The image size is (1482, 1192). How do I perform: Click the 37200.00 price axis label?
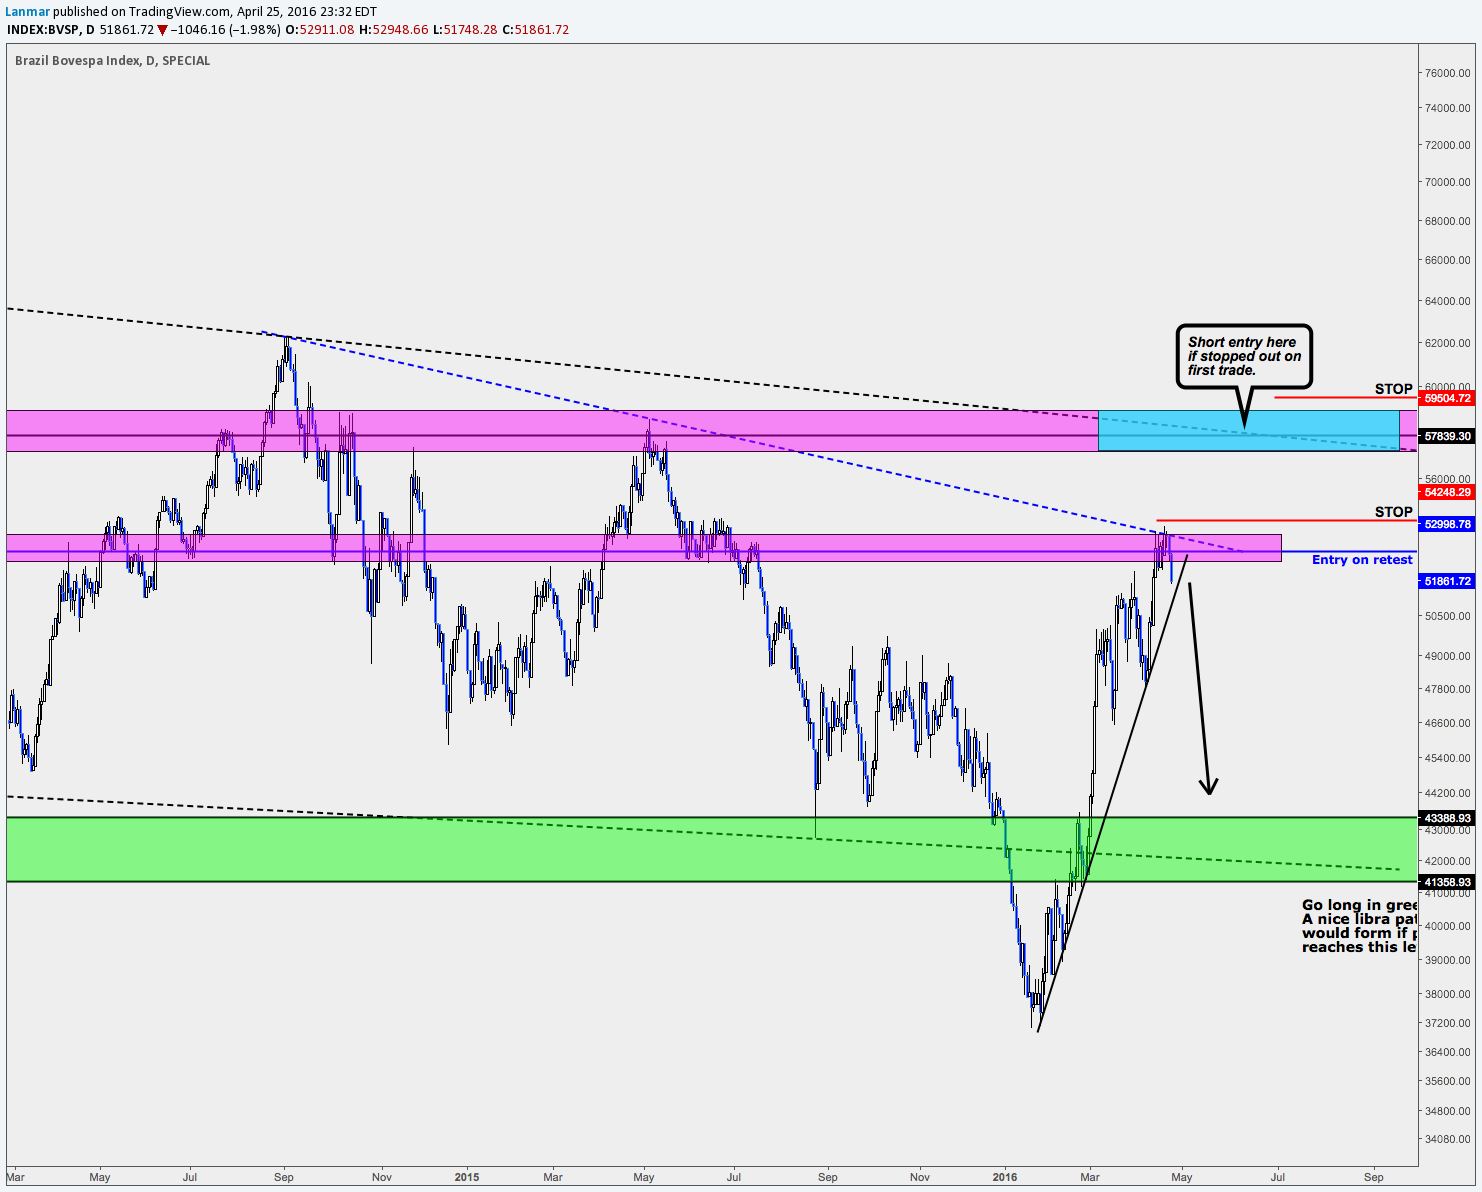(1448, 1023)
